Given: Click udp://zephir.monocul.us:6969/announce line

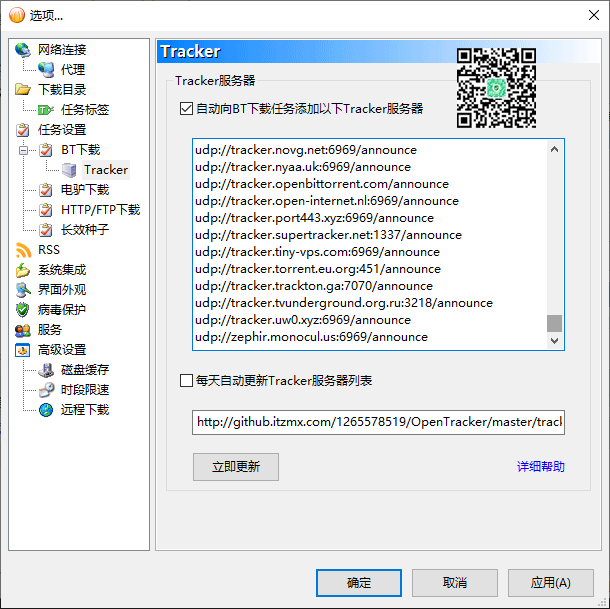Looking at the screenshot, I should click(x=311, y=337).
